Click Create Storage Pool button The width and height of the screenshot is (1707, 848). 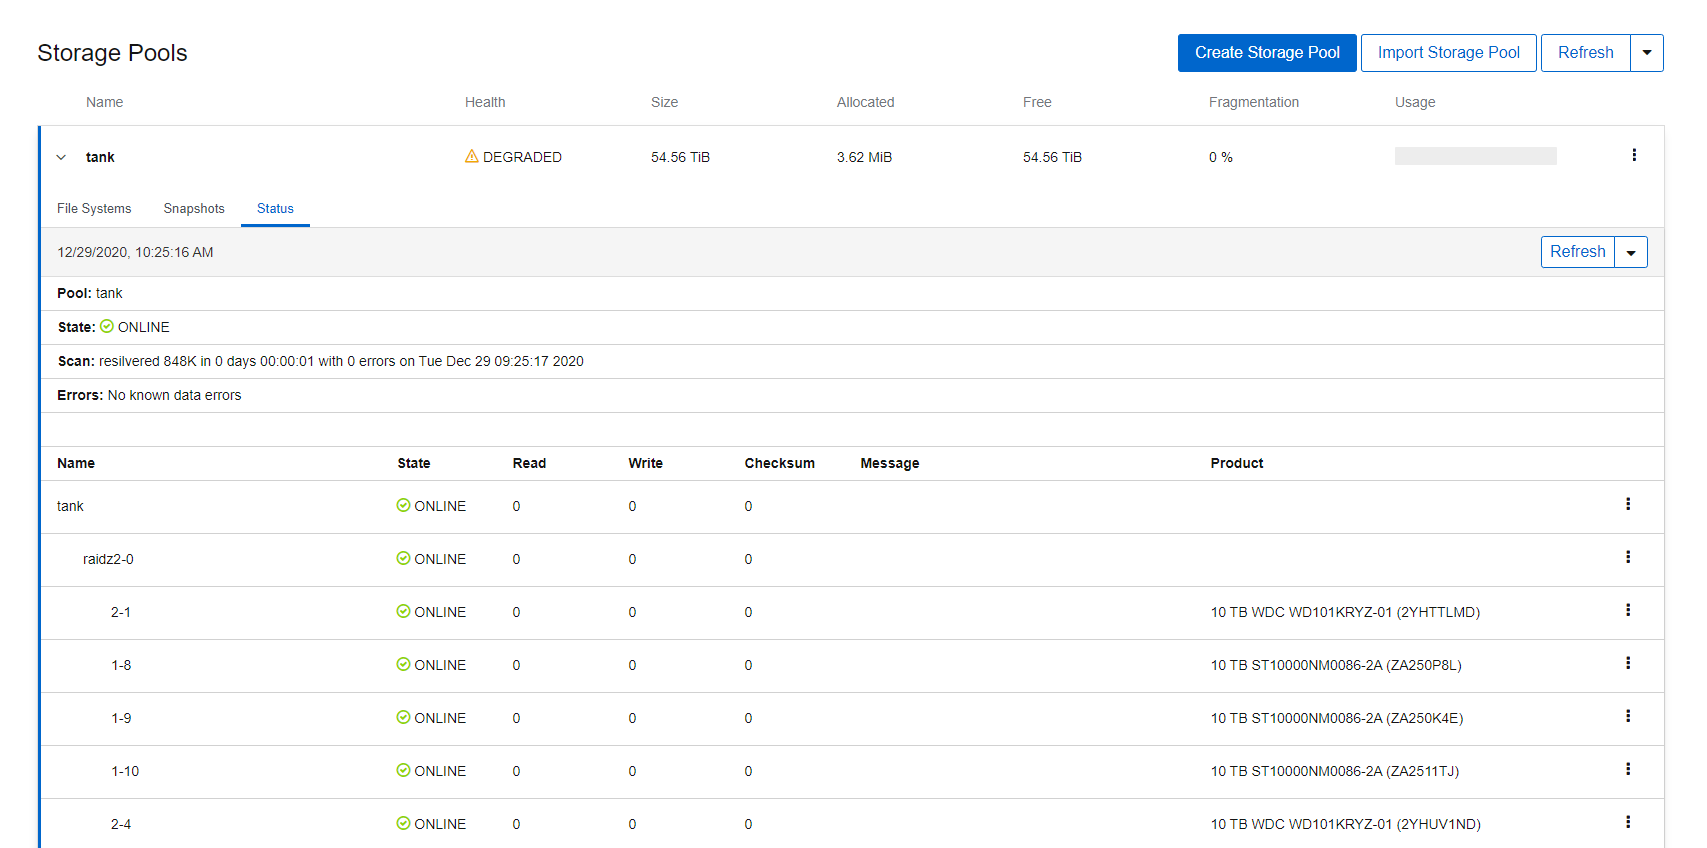pyautogui.click(x=1267, y=53)
